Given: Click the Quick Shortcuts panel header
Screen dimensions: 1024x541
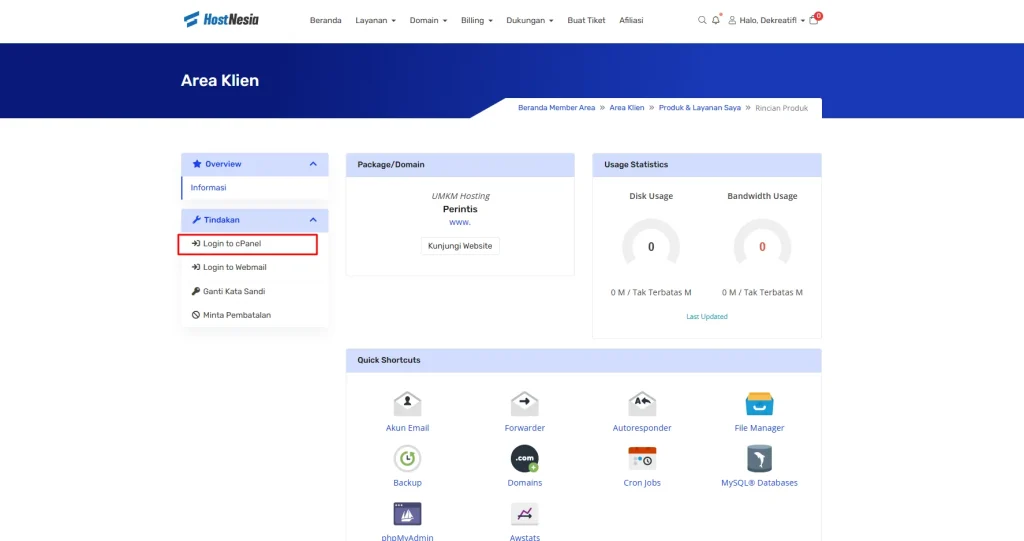Looking at the screenshot, I should tap(584, 361).
